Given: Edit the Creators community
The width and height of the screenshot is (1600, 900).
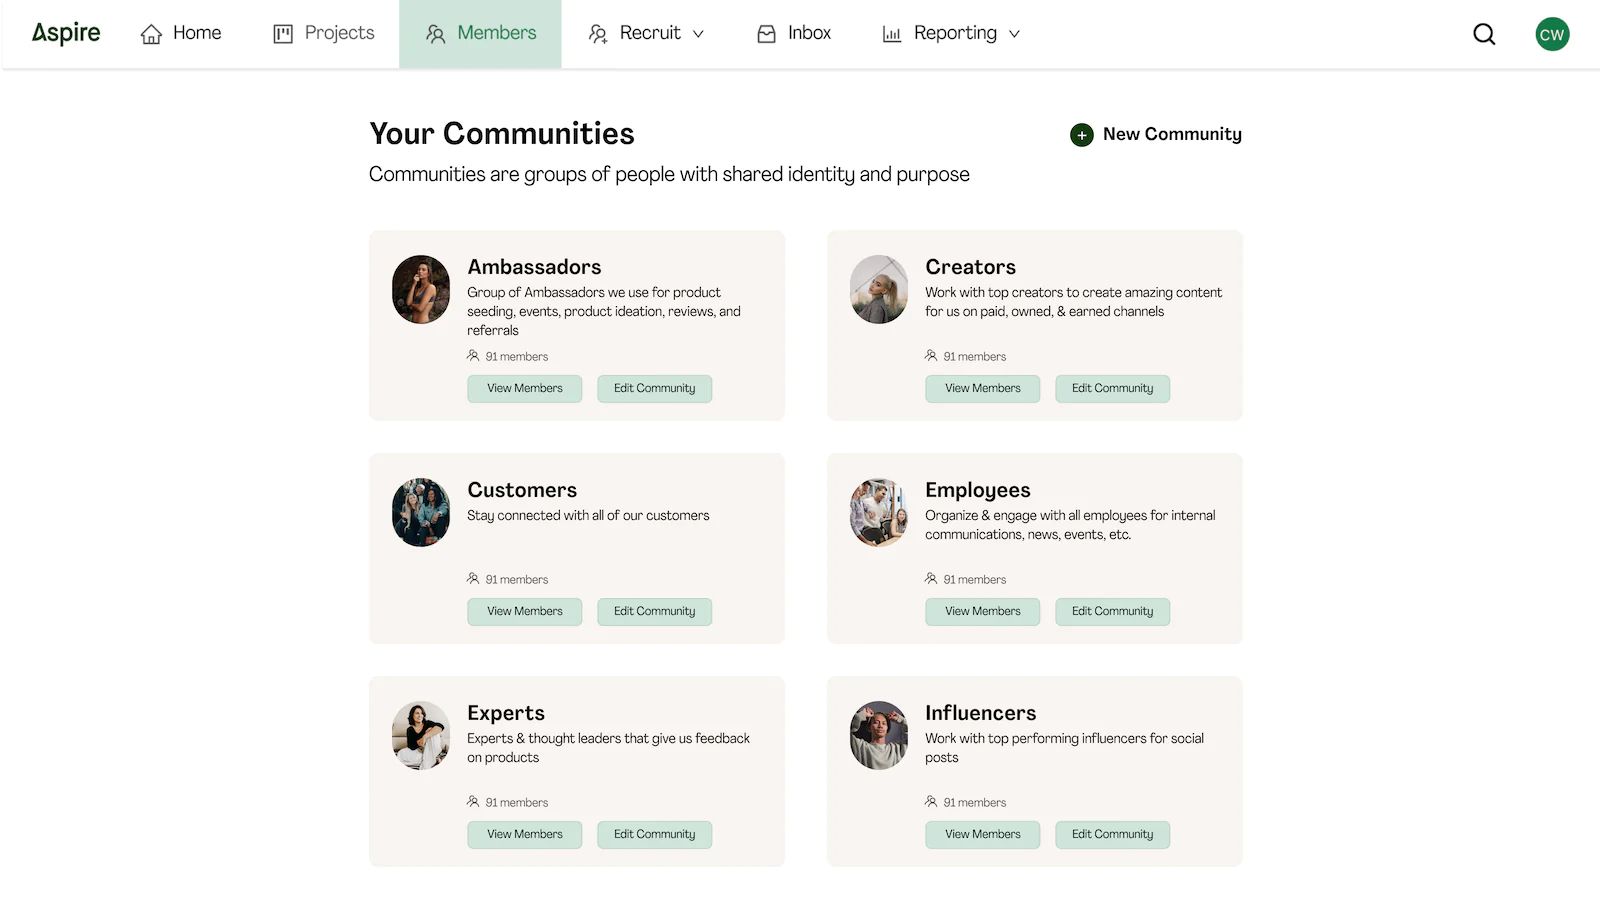Looking at the screenshot, I should point(1112,388).
